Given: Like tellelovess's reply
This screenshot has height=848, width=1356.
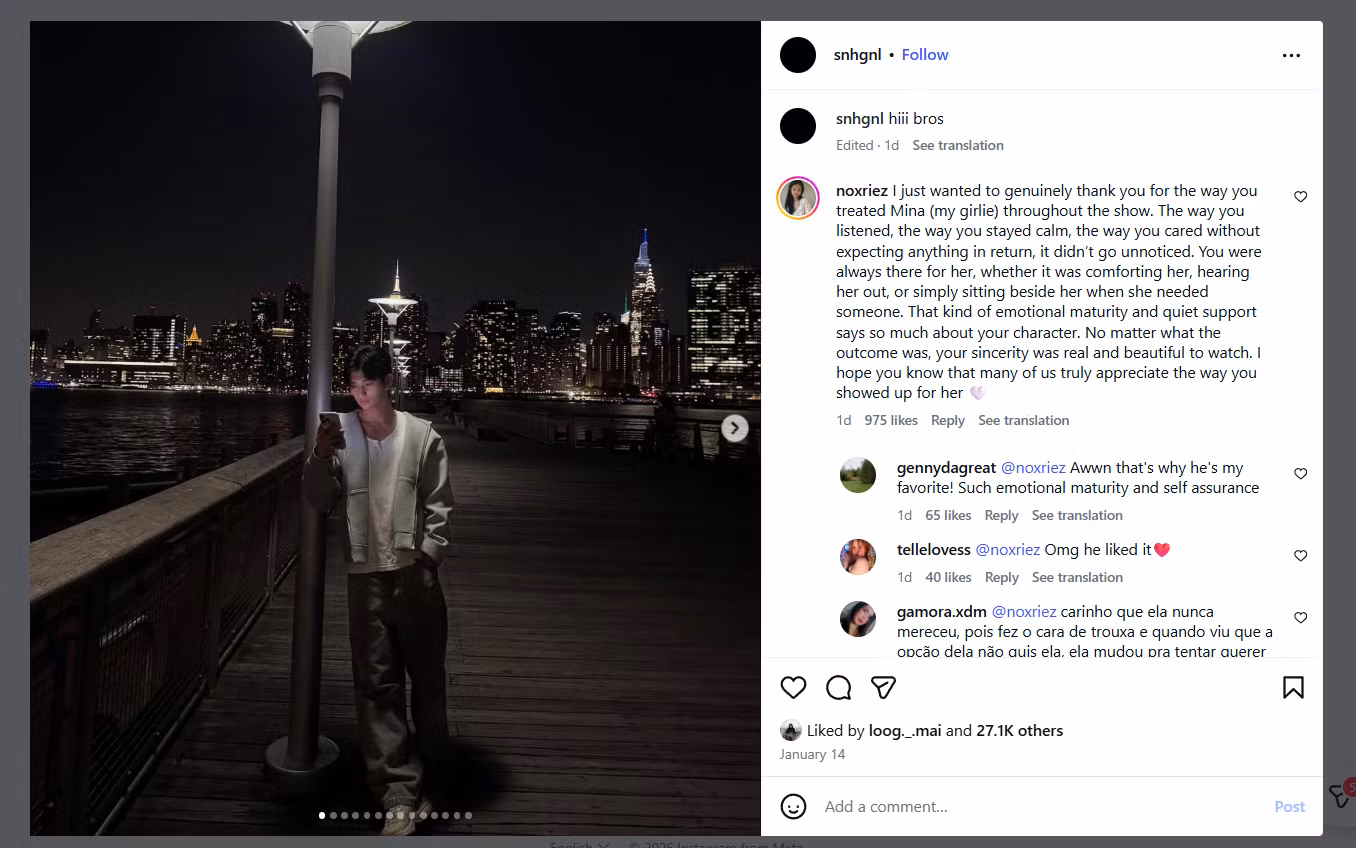Looking at the screenshot, I should tap(1300, 556).
